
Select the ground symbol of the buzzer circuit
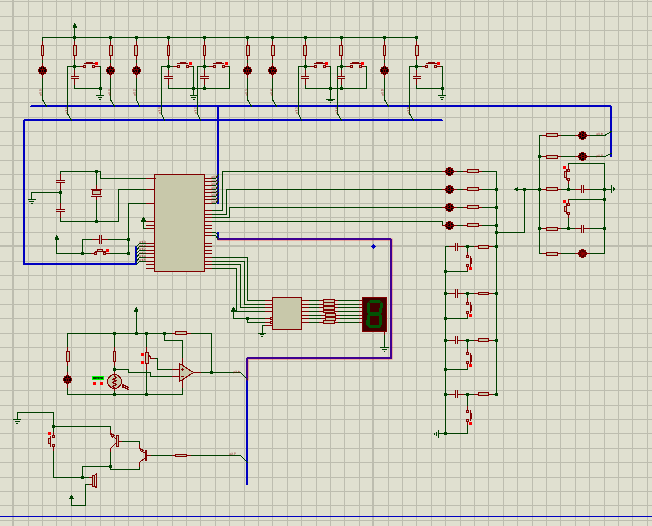[17, 421]
